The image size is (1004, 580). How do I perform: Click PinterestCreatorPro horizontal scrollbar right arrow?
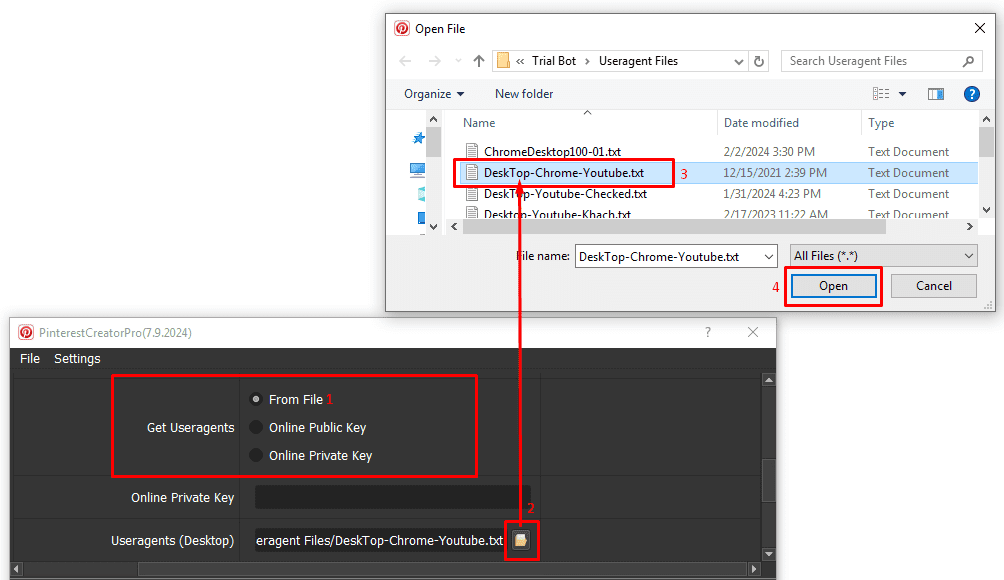point(754,568)
